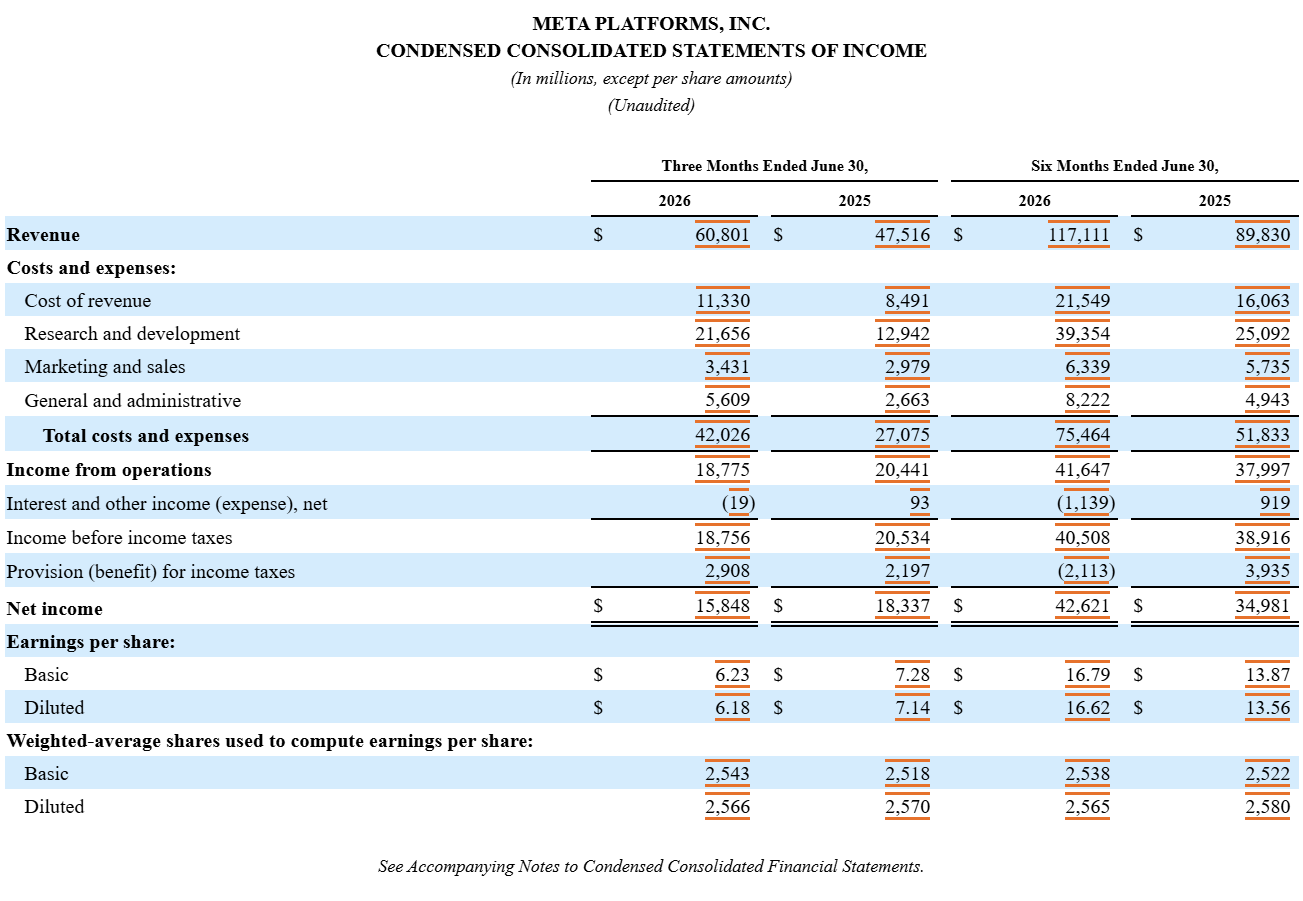Click the net income value 15,848
The image size is (1303, 901).
722,606
